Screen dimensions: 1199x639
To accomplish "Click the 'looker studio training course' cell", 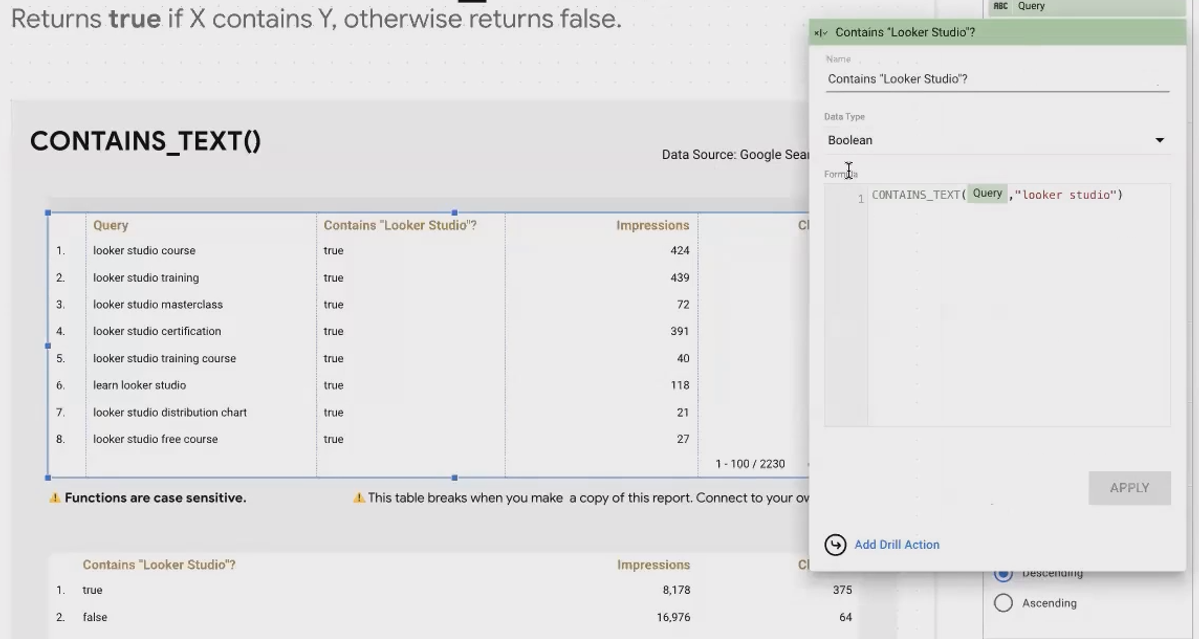I will [x=164, y=358].
